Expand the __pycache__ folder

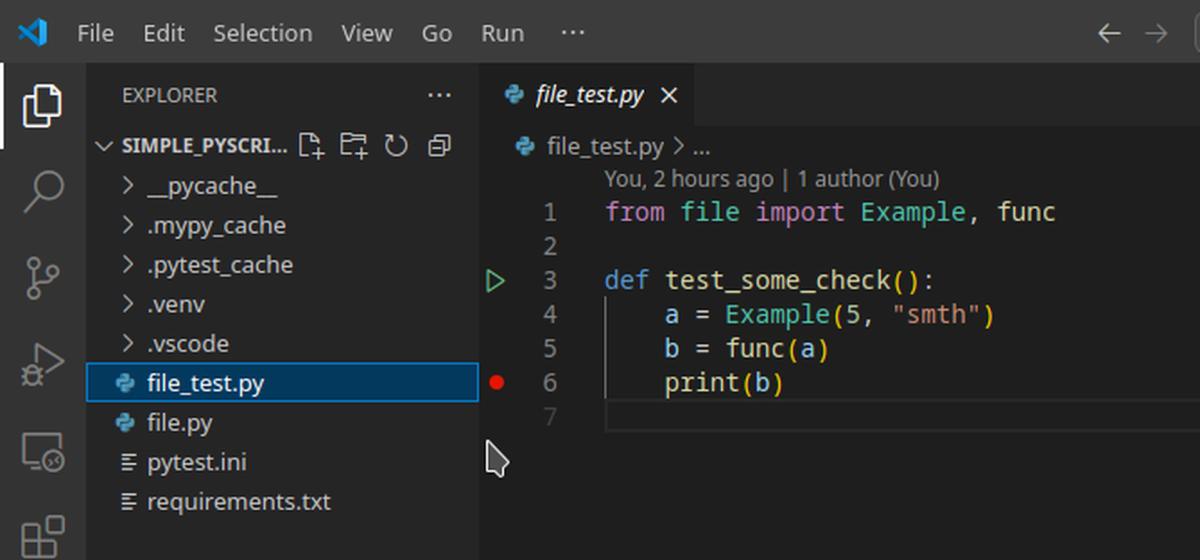pos(283,186)
